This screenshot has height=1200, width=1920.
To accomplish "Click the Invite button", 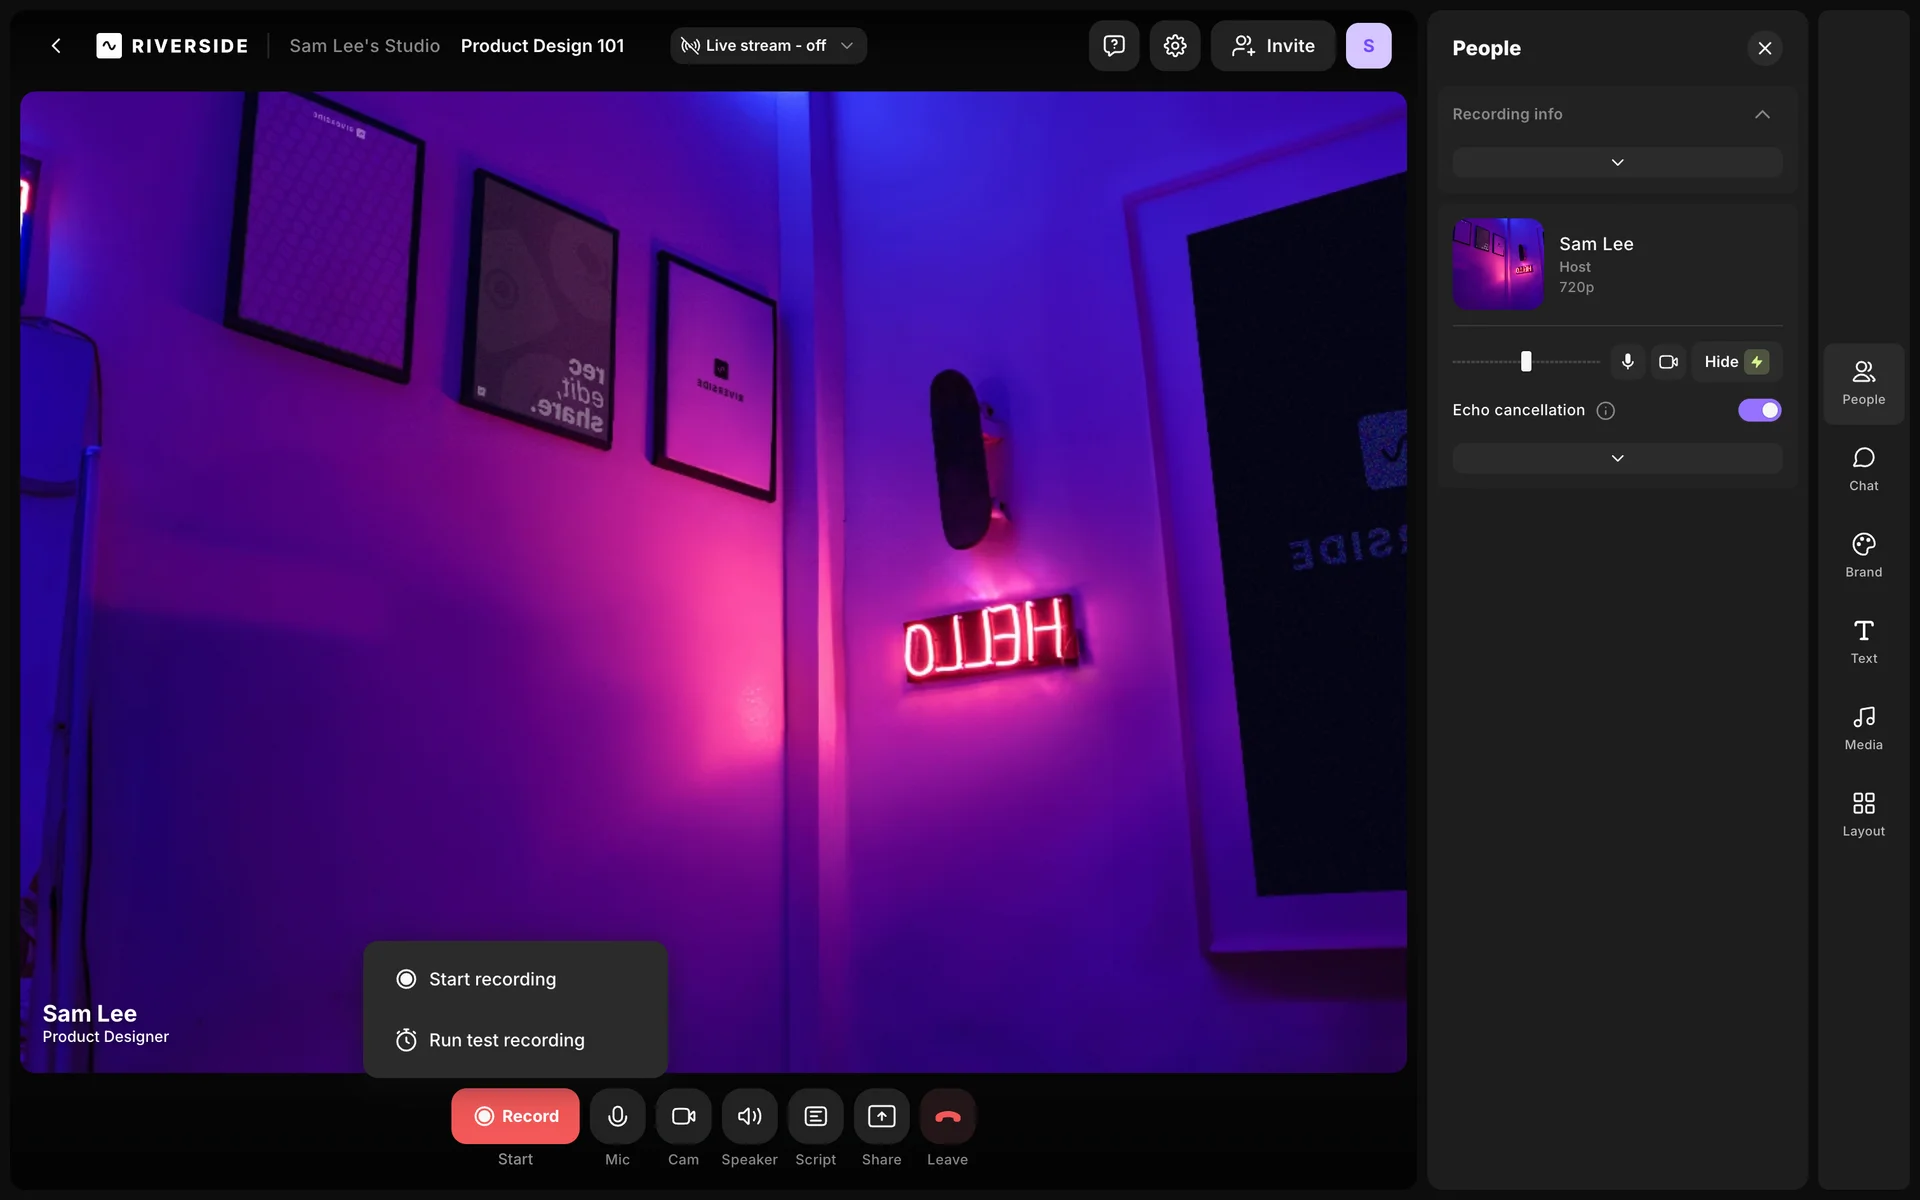I will tap(1272, 46).
